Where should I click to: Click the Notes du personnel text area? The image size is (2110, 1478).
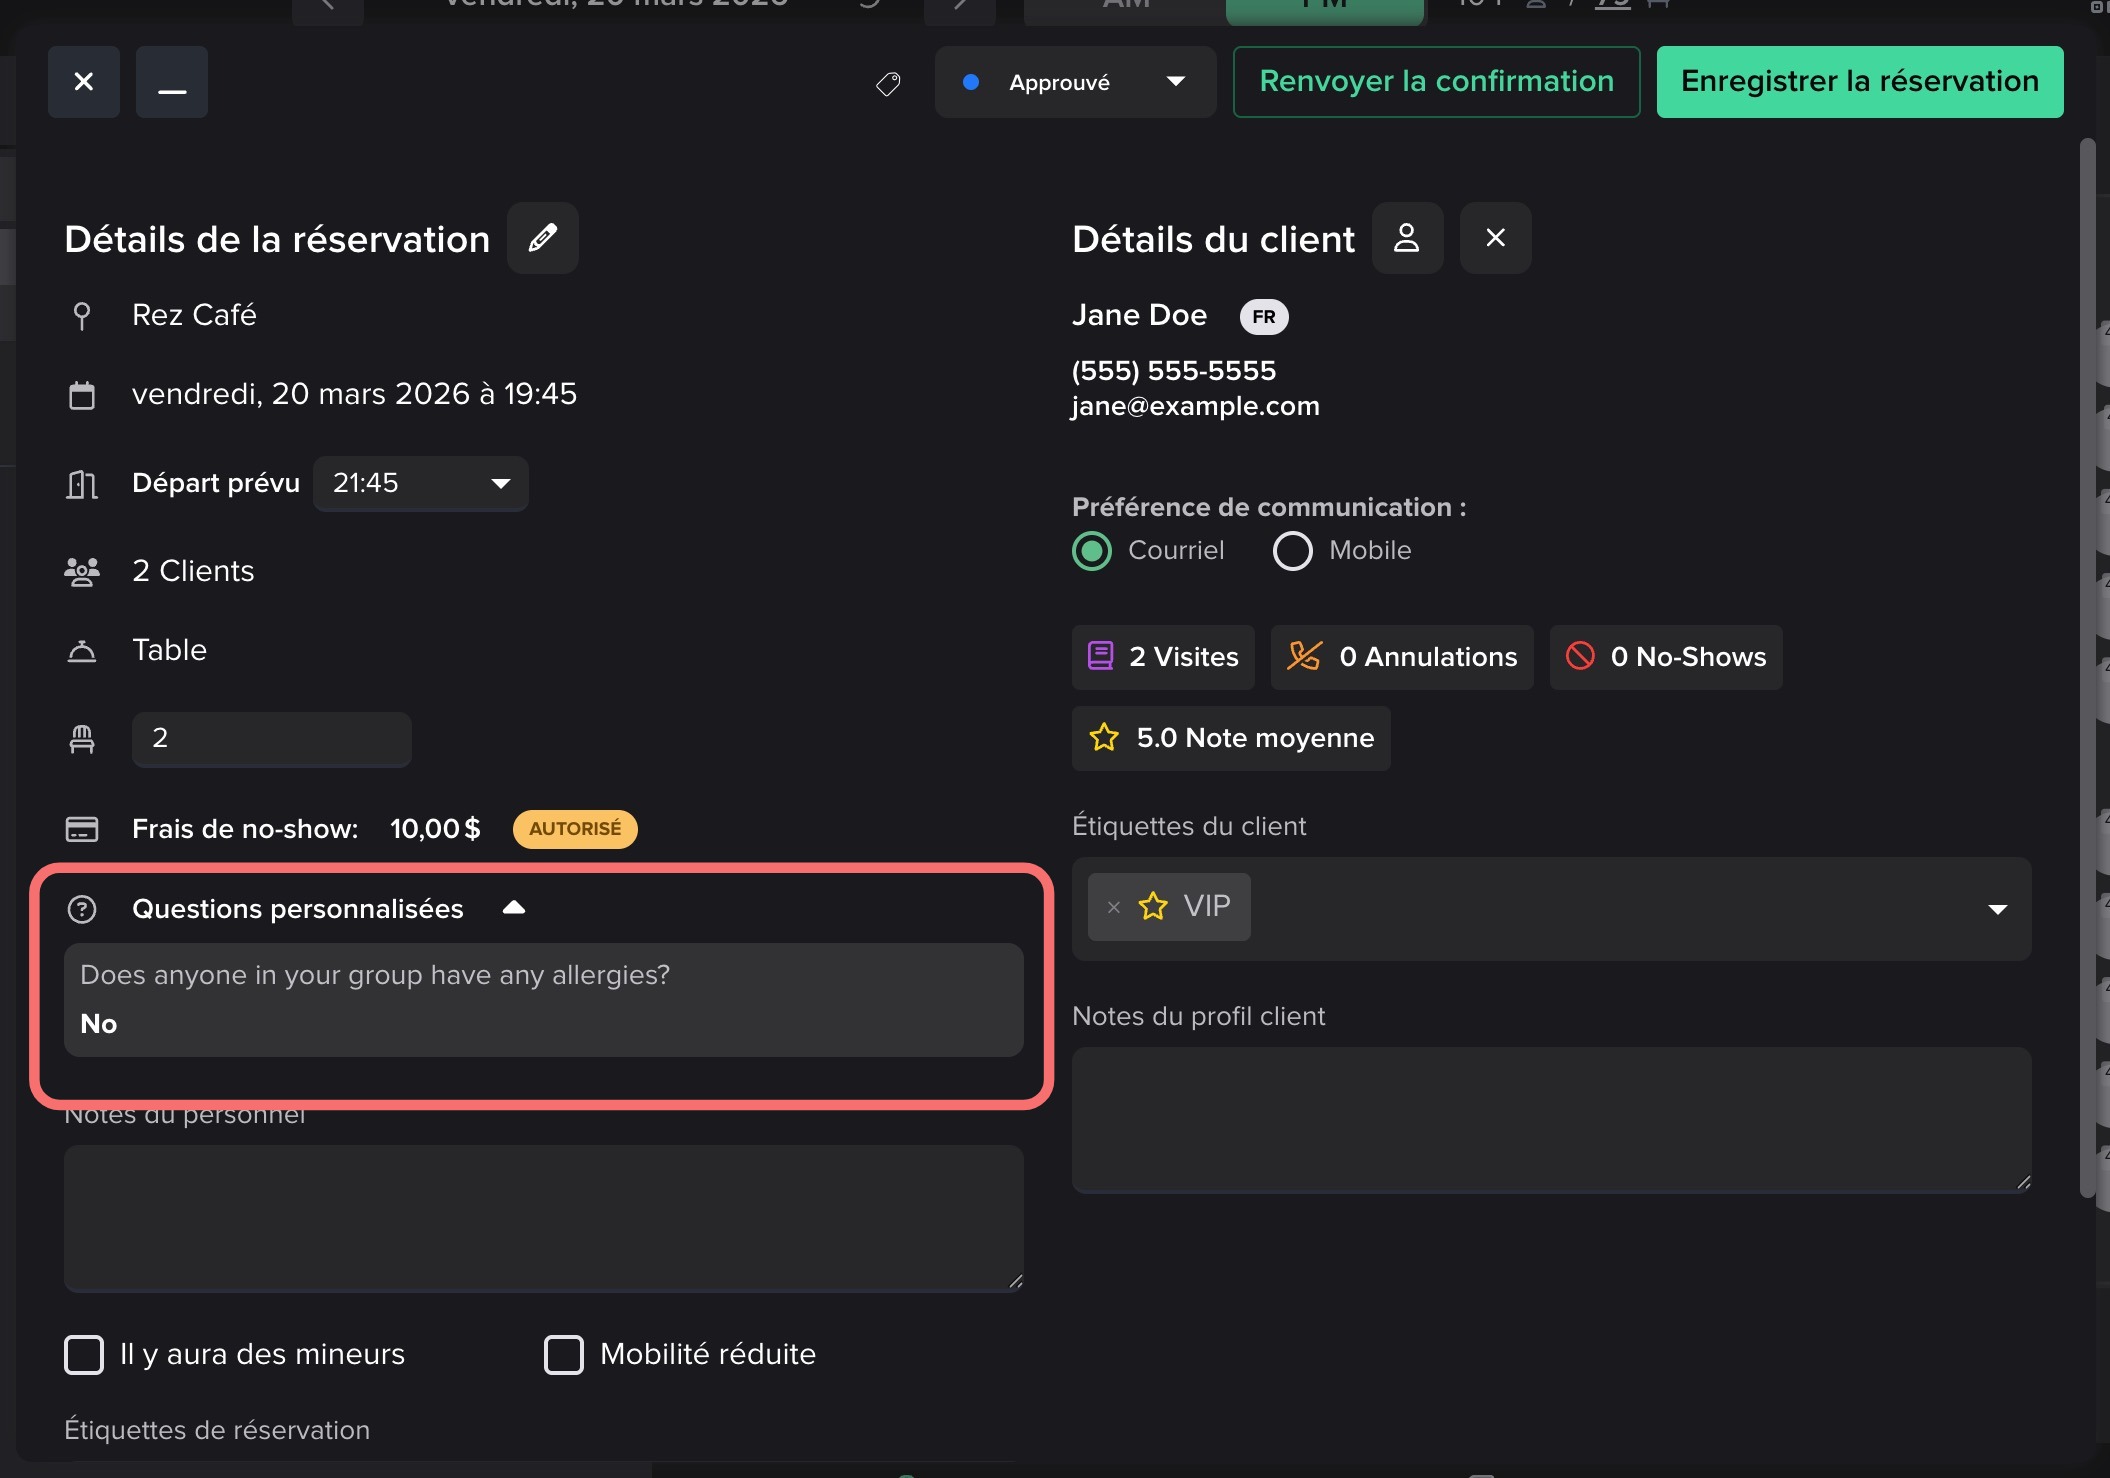click(x=543, y=1218)
